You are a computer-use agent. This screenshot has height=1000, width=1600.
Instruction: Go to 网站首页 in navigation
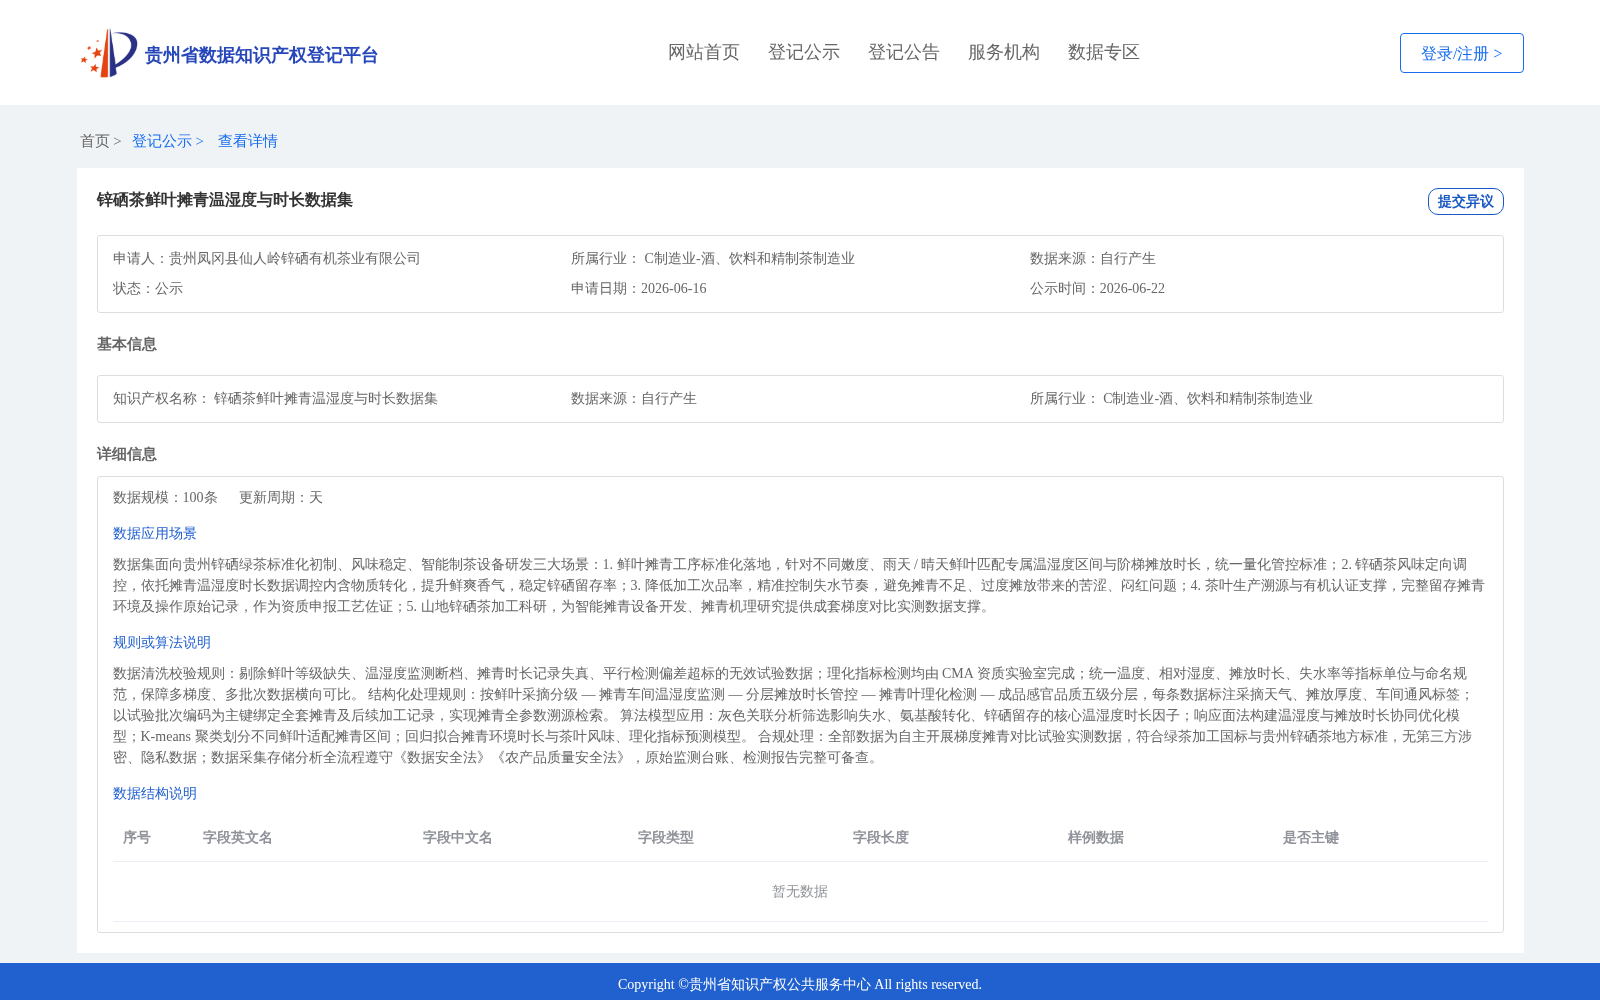coord(704,52)
